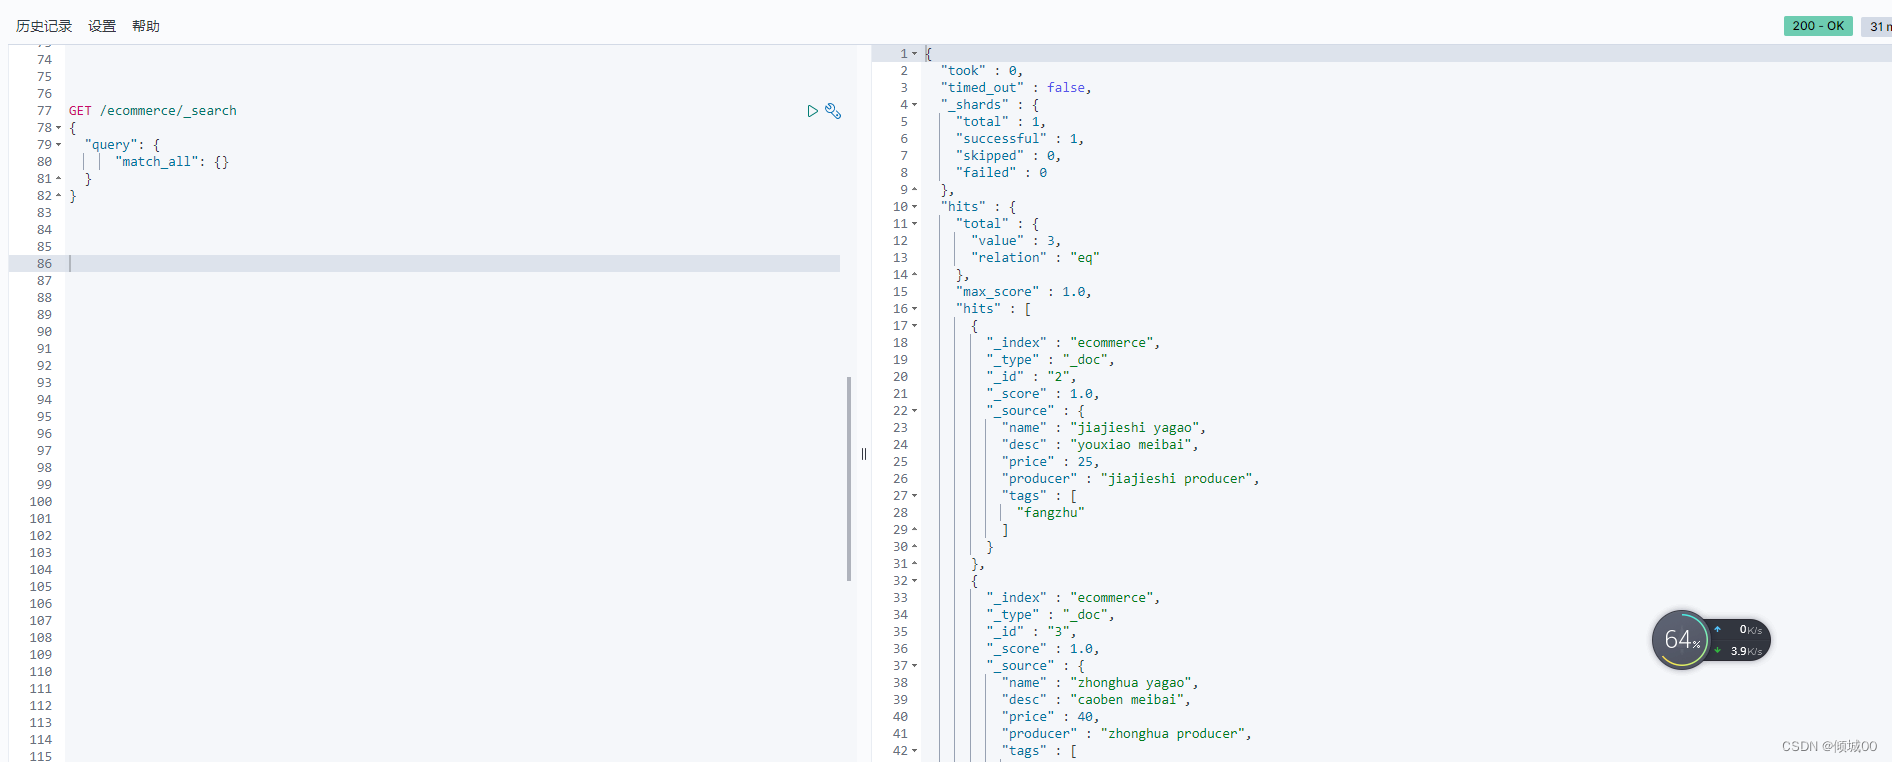Click the "name" : "jiajieshi yagao" line
The width and height of the screenshot is (1892, 762).
[1104, 428]
